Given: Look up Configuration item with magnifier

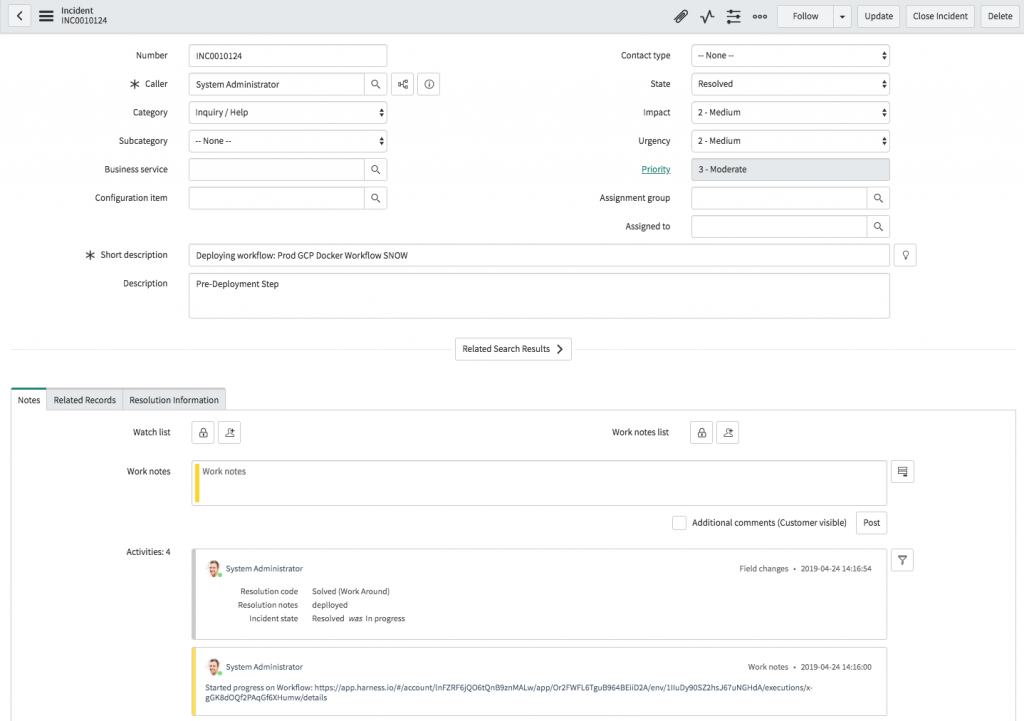Looking at the screenshot, I should point(376,198).
